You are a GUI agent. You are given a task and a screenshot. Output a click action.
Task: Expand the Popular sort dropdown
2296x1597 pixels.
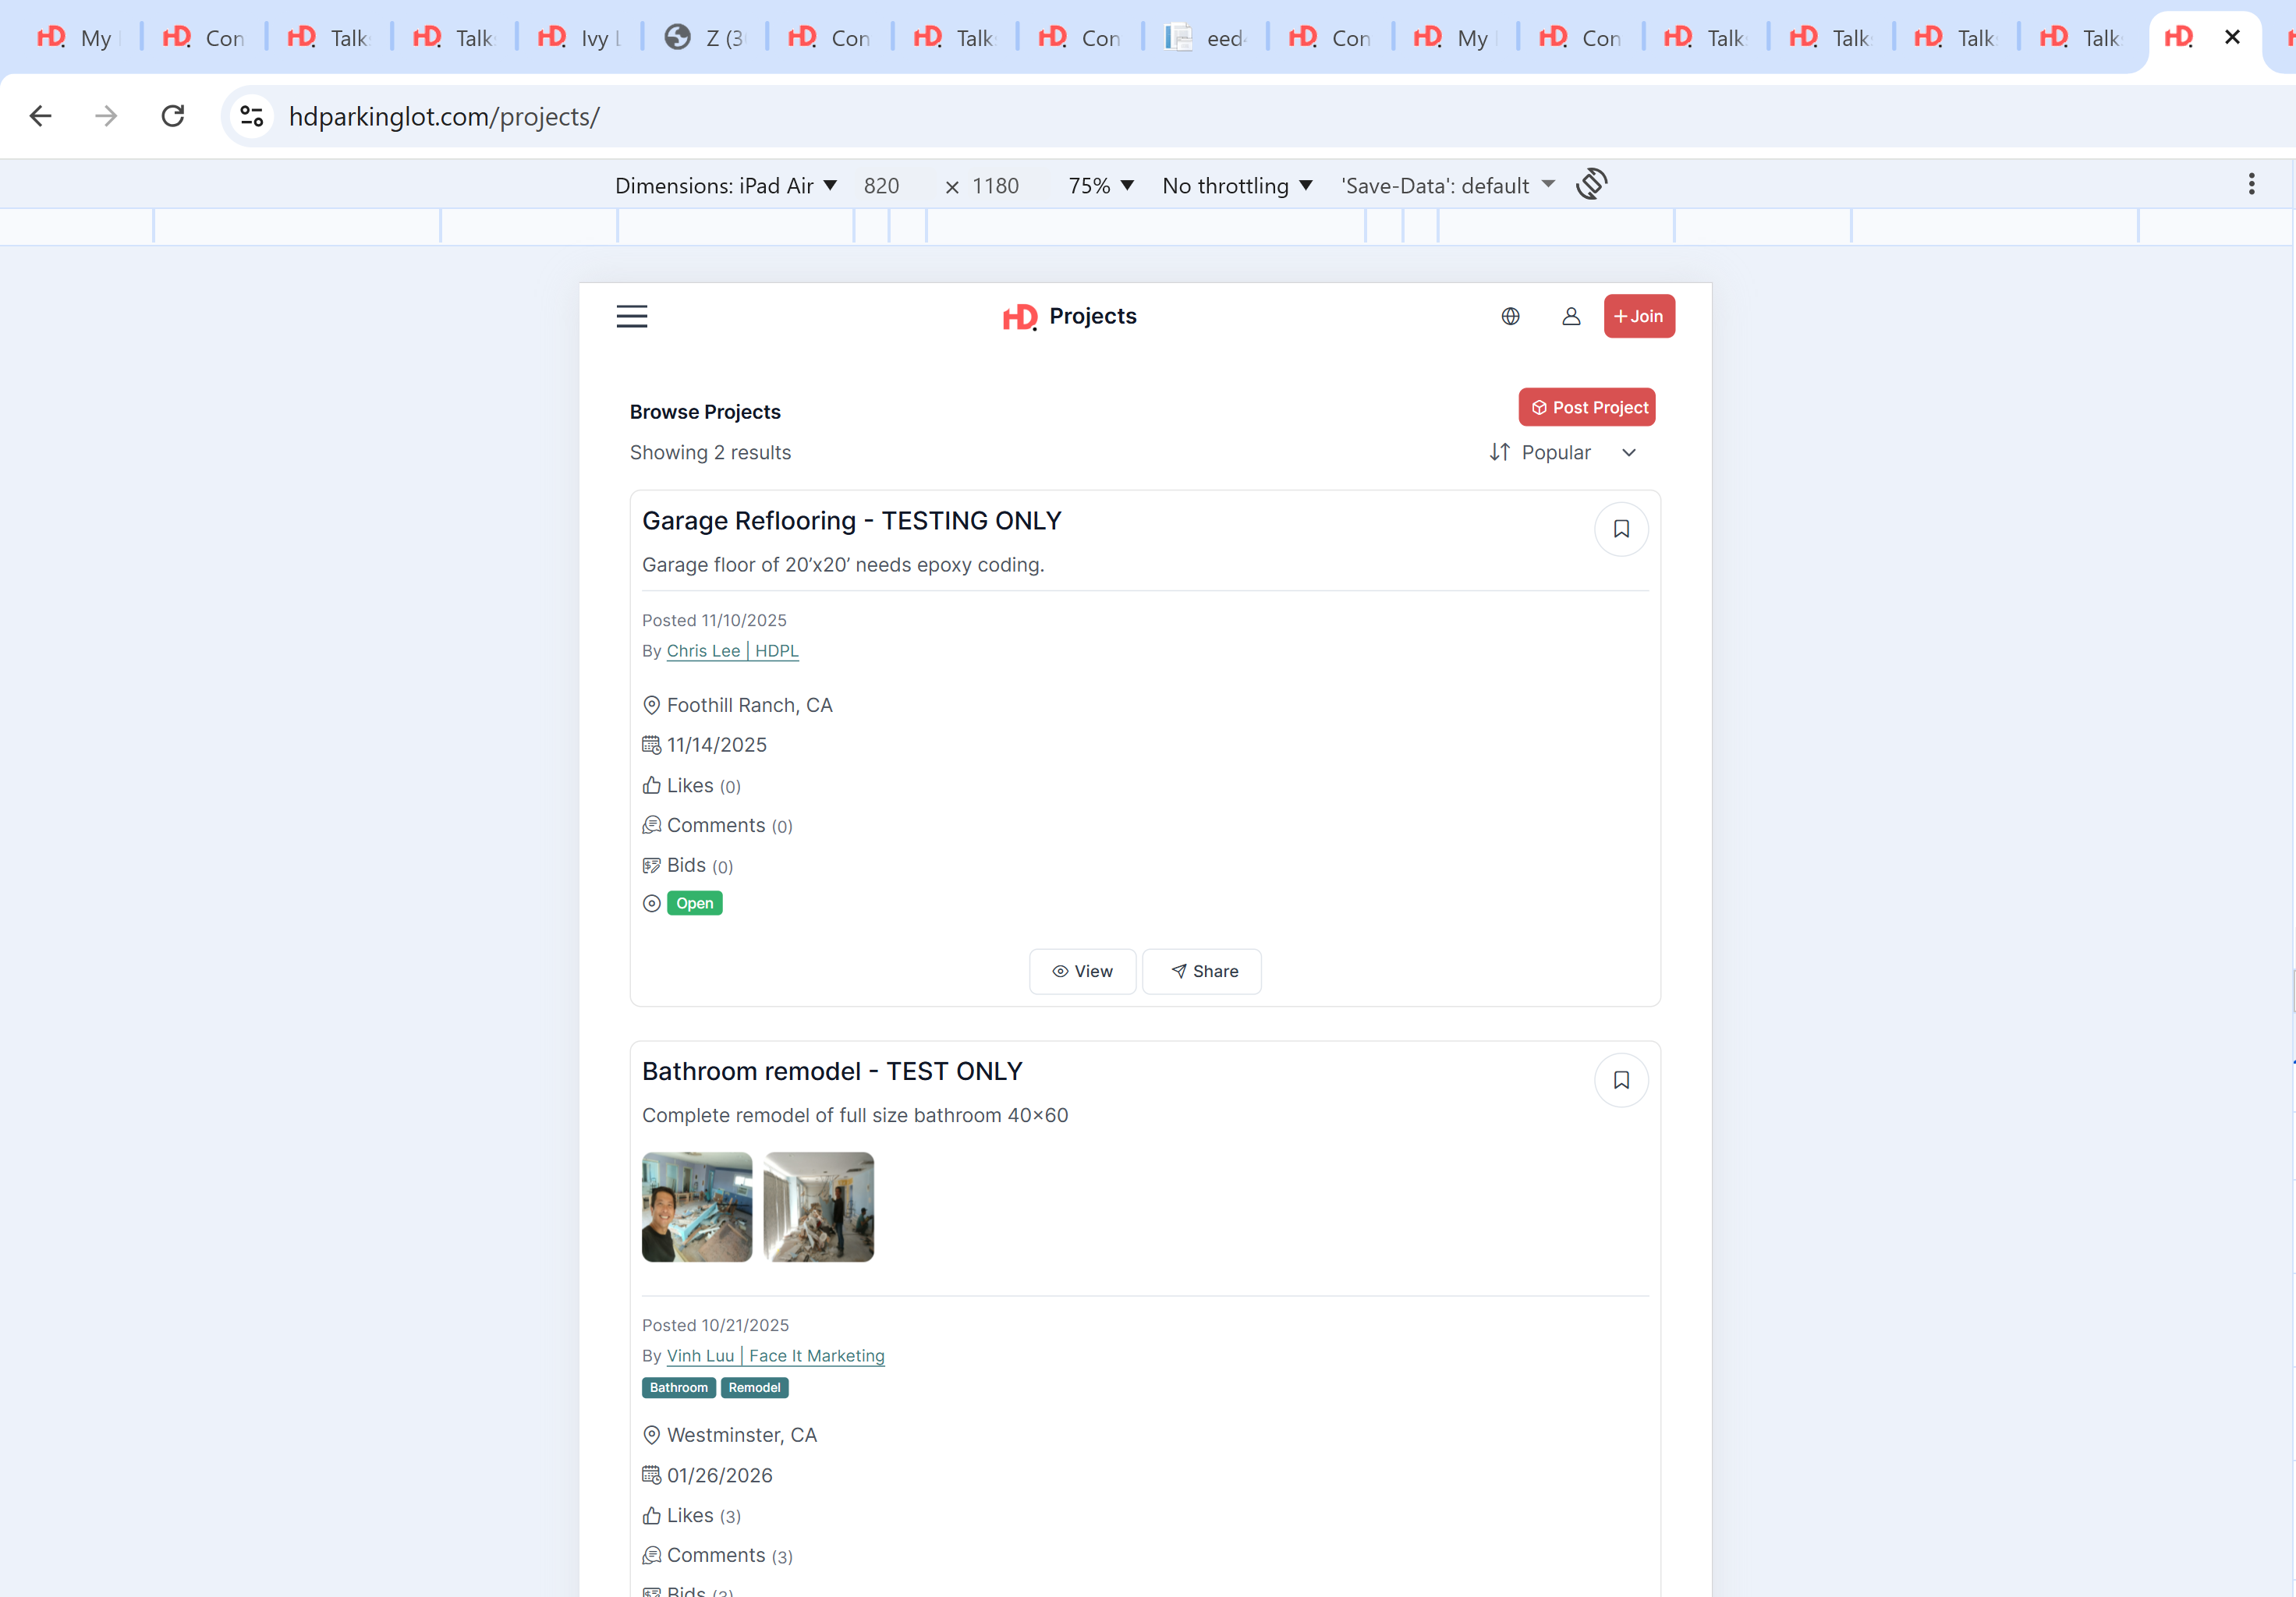[1563, 453]
